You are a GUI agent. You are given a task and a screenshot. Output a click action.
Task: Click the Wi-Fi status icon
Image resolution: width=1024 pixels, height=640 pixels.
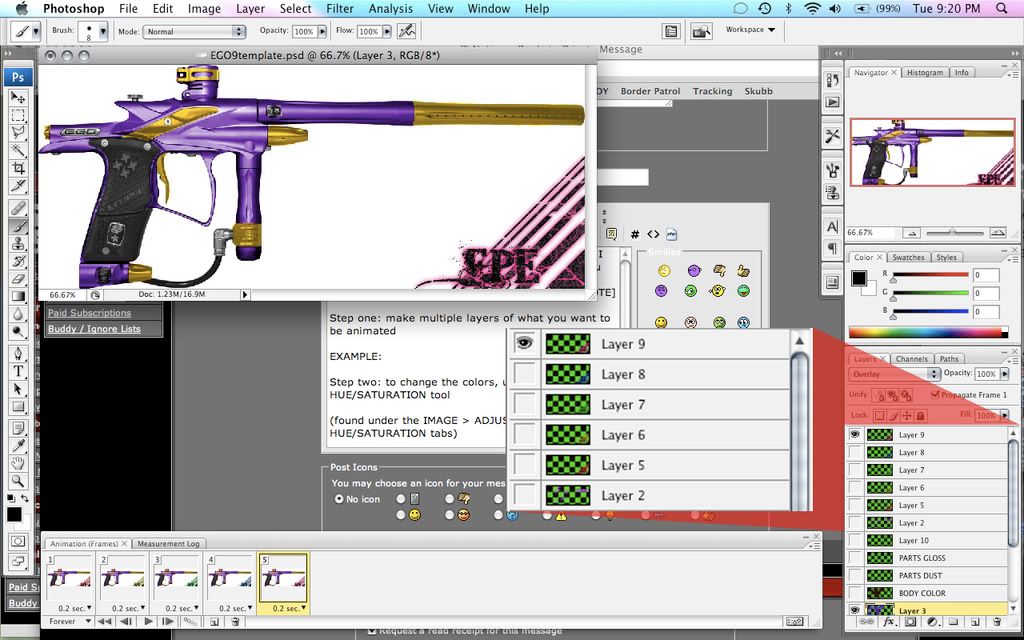(x=812, y=8)
